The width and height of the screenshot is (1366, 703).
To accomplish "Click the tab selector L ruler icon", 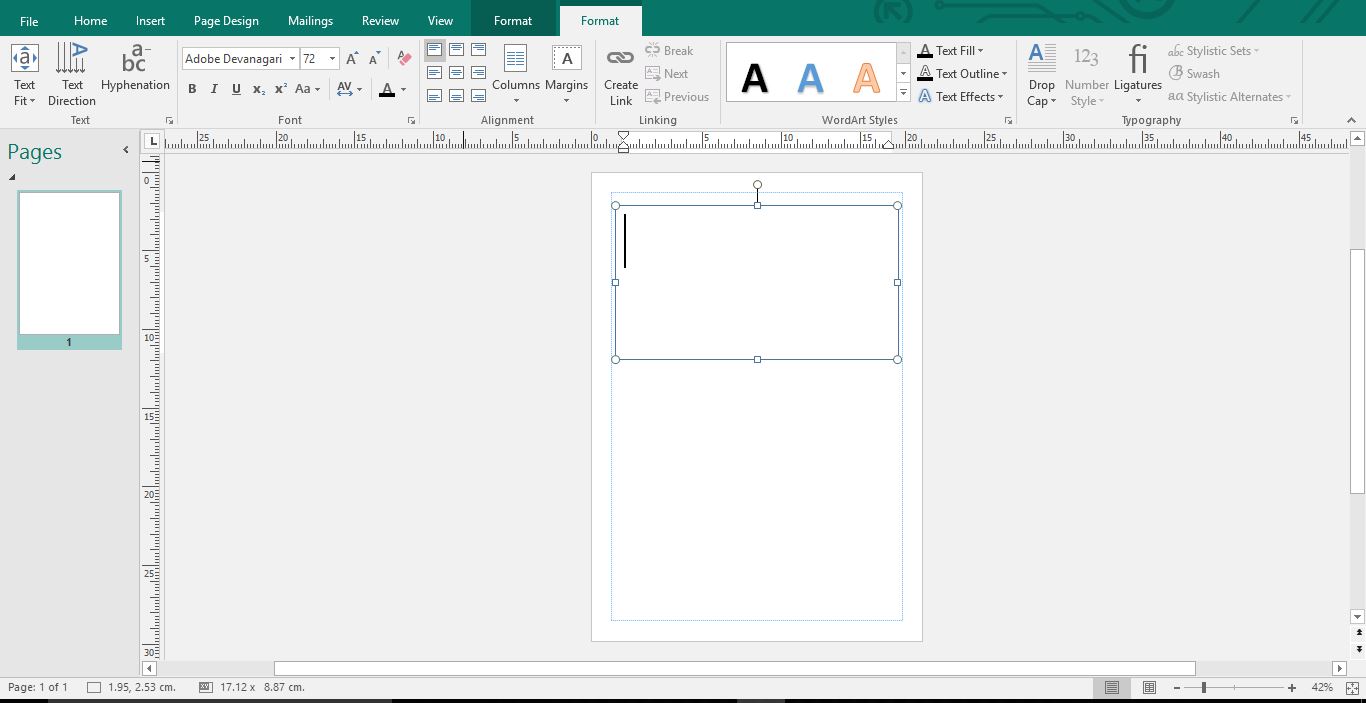I will coord(153,141).
